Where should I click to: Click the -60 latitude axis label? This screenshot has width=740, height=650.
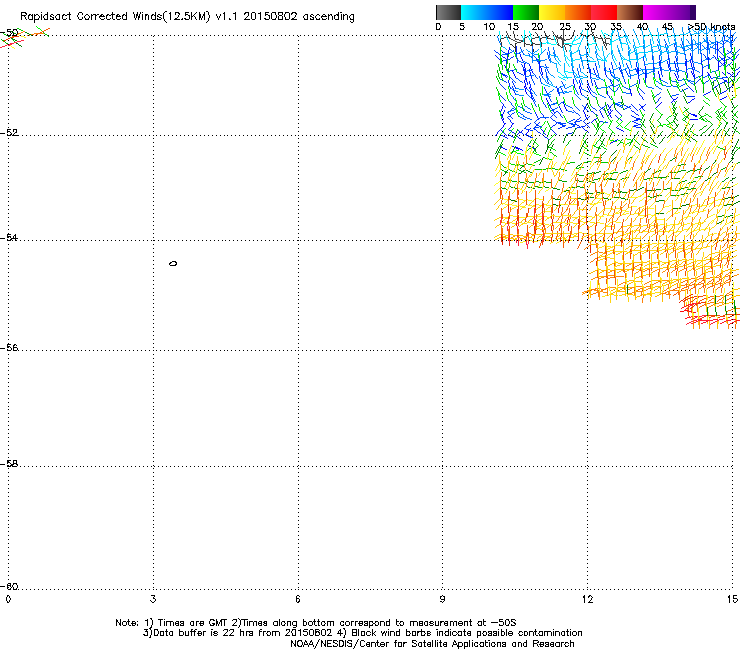click(9, 587)
